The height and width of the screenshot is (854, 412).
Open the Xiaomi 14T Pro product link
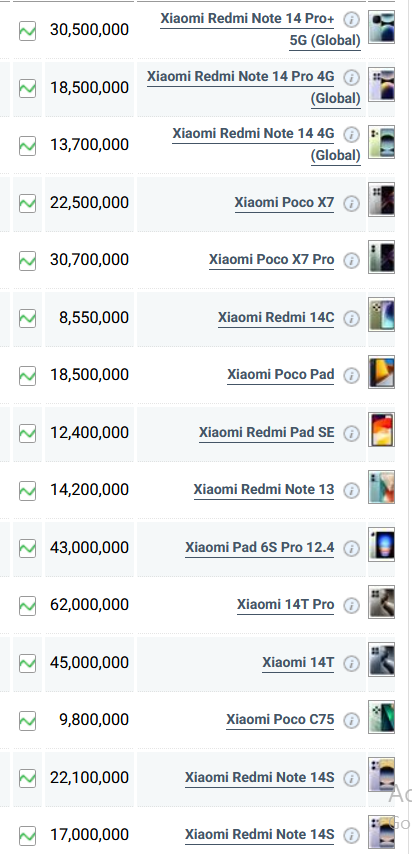point(286,605)
